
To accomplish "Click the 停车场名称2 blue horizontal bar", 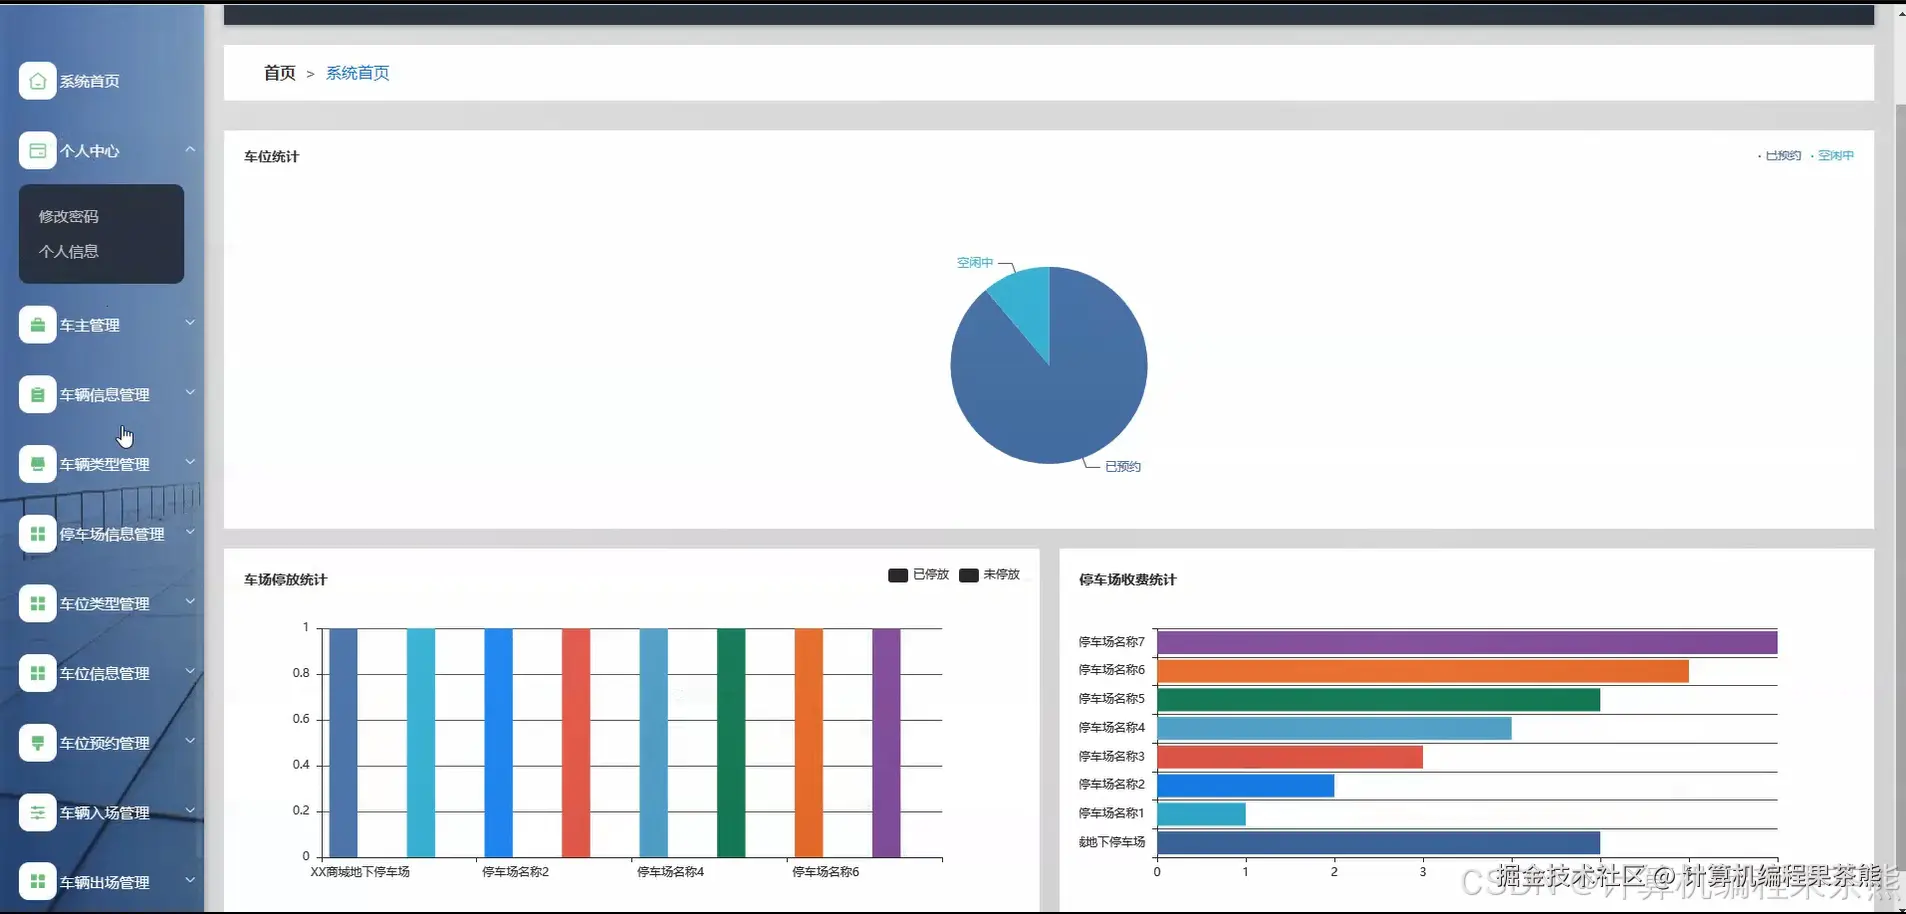I will tap(1246, 786).
